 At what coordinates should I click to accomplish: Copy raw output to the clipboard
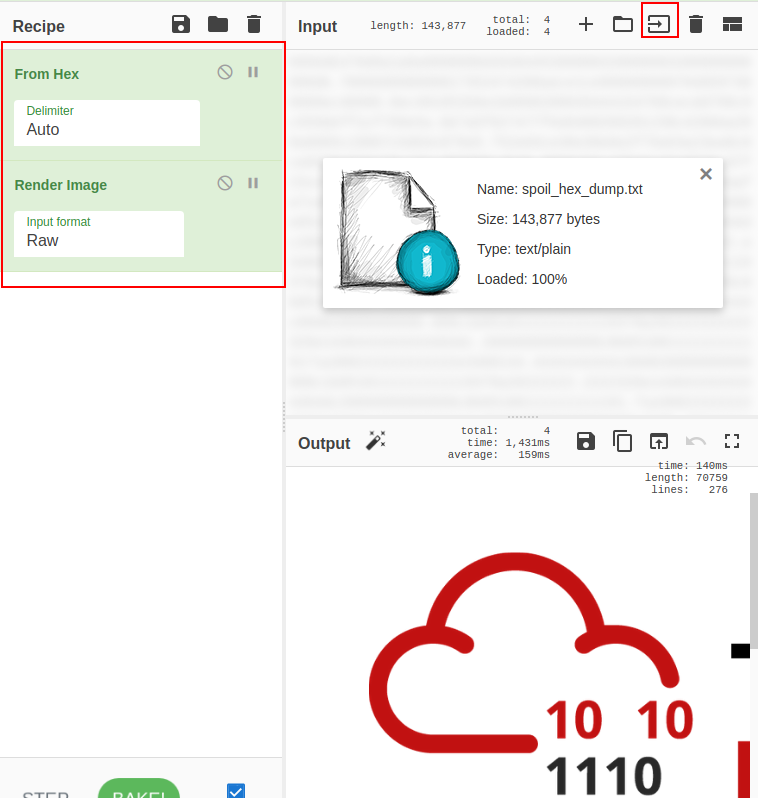(x=622, y=441)
